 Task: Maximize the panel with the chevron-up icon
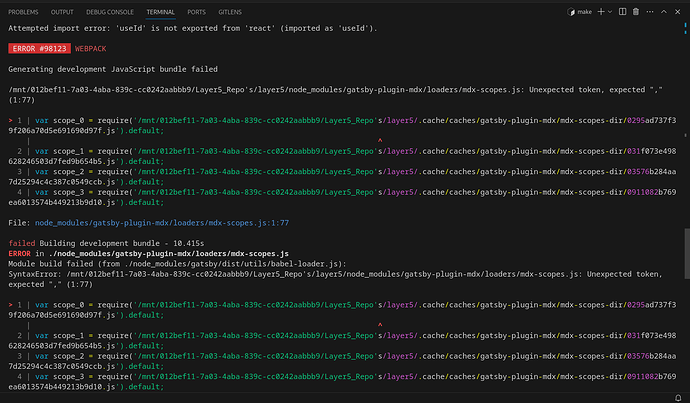664,12
